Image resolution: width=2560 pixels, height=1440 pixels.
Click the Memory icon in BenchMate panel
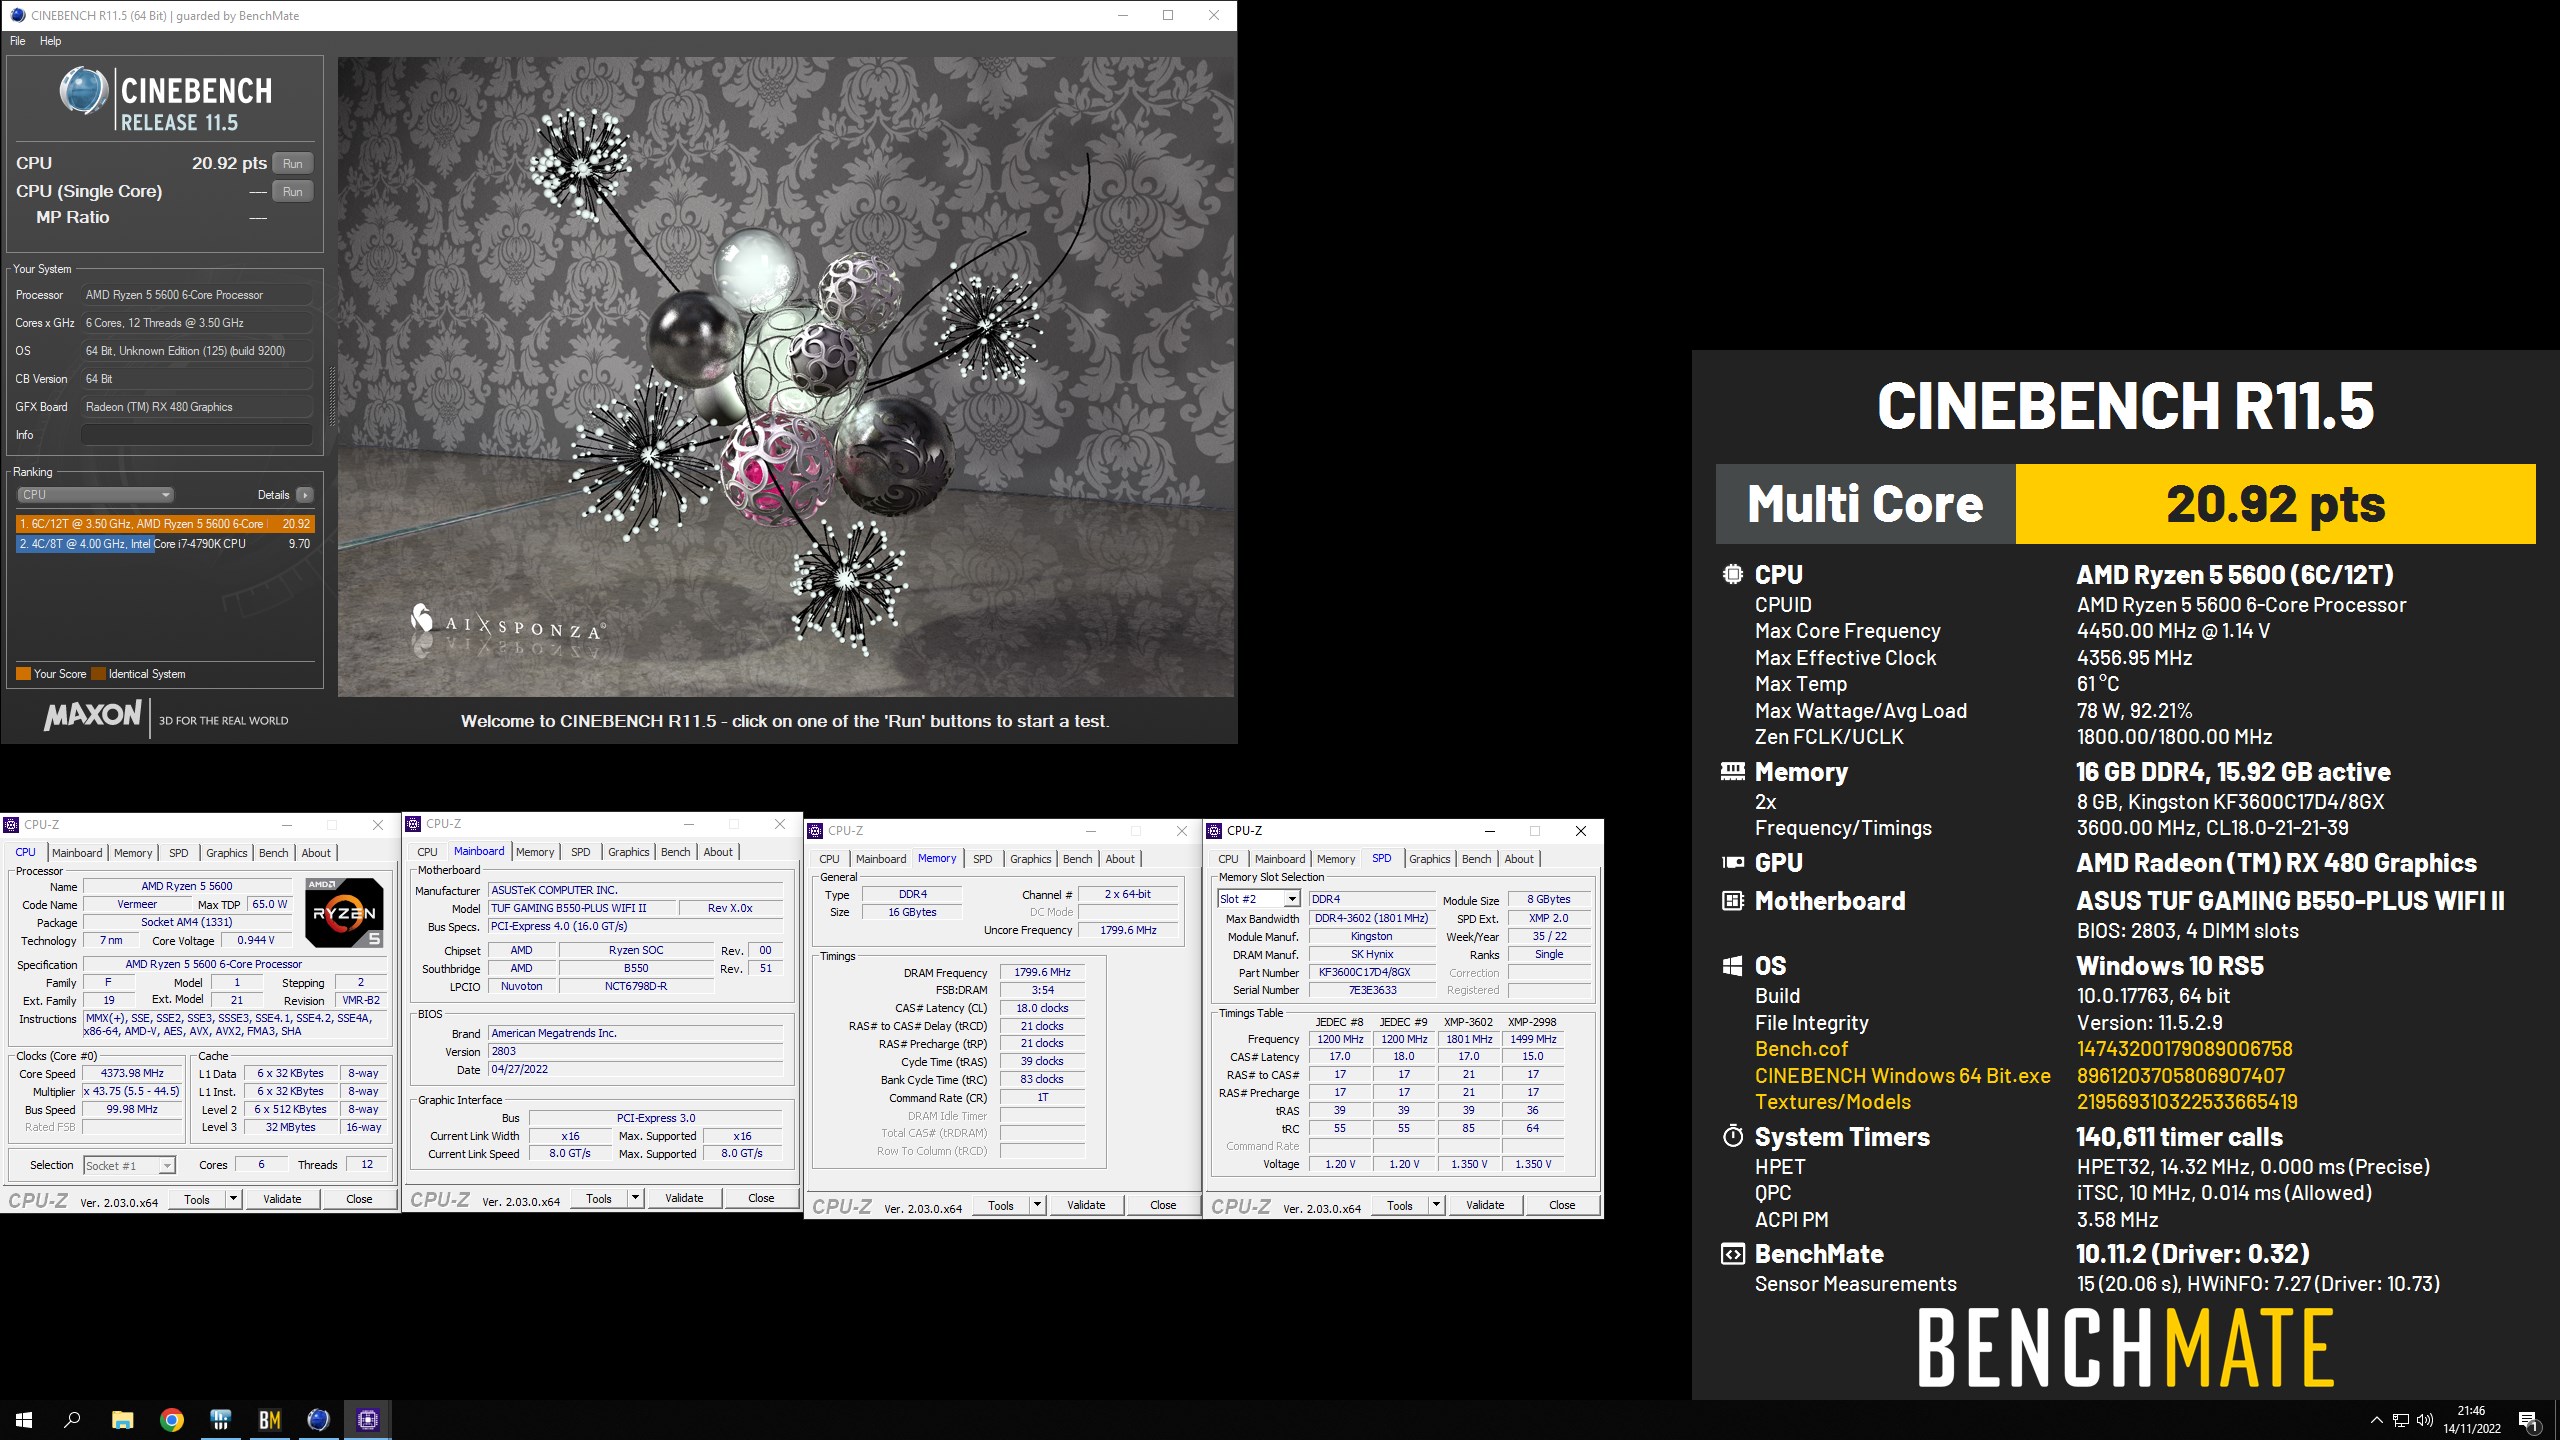[1733, 772]
